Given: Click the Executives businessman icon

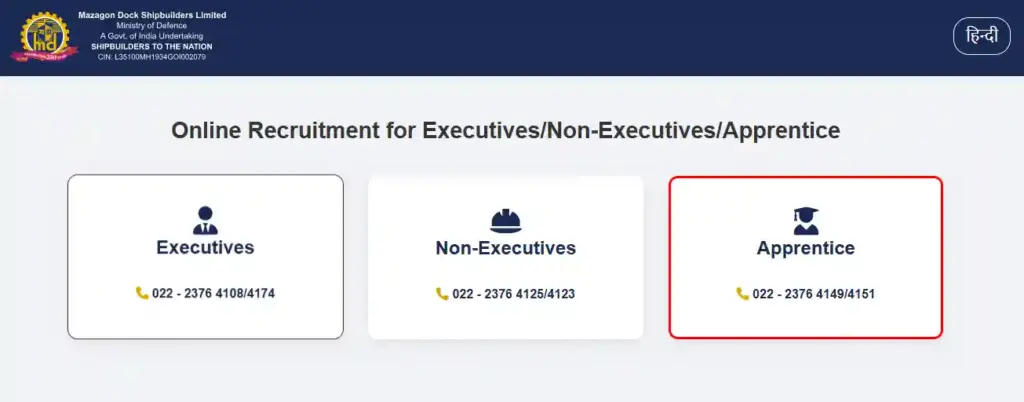Looking at the screenshot, I should pos(205,220).
